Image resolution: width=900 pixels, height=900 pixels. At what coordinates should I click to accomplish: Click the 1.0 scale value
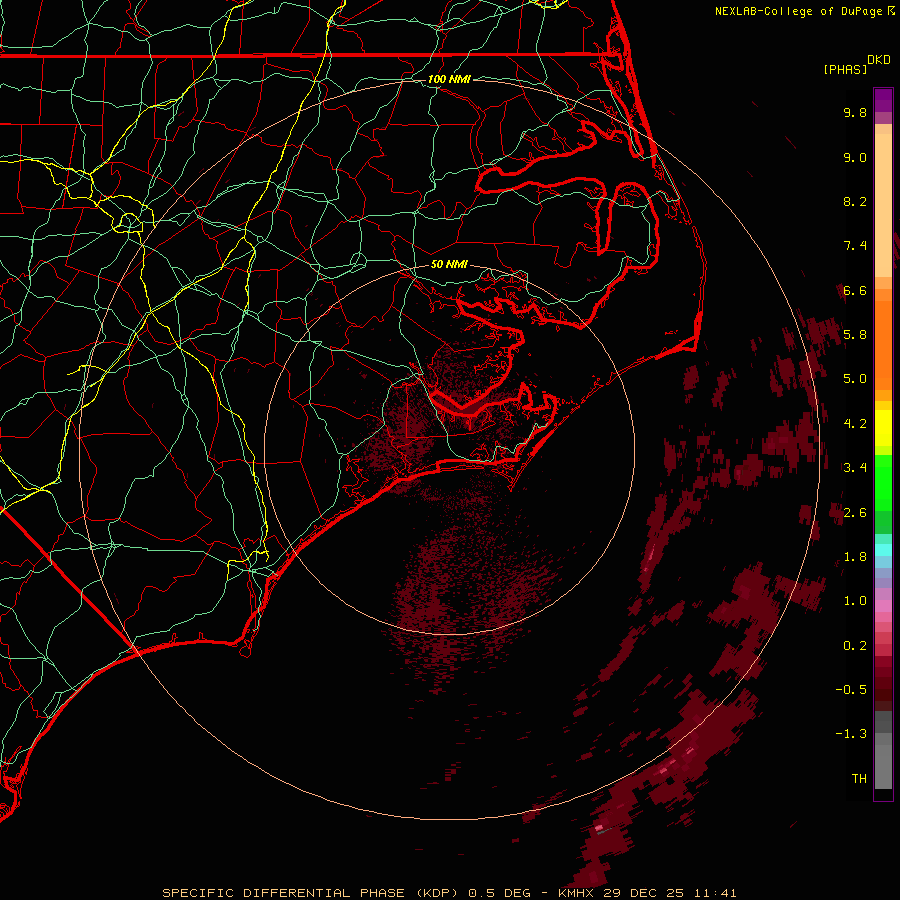coord(855,601)
